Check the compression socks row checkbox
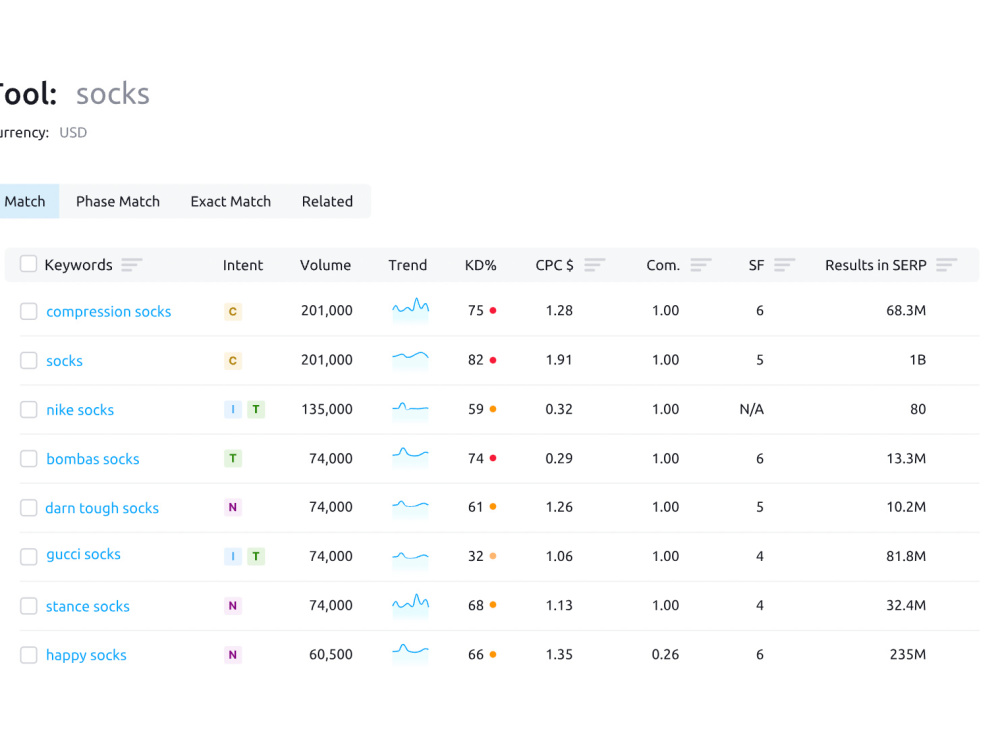1000x750 pixels. 29,311
